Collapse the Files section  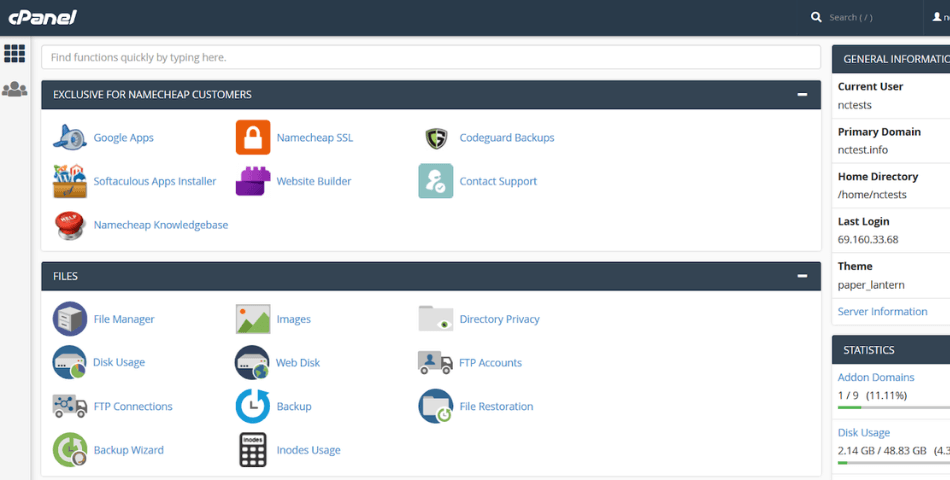[802, 276]
